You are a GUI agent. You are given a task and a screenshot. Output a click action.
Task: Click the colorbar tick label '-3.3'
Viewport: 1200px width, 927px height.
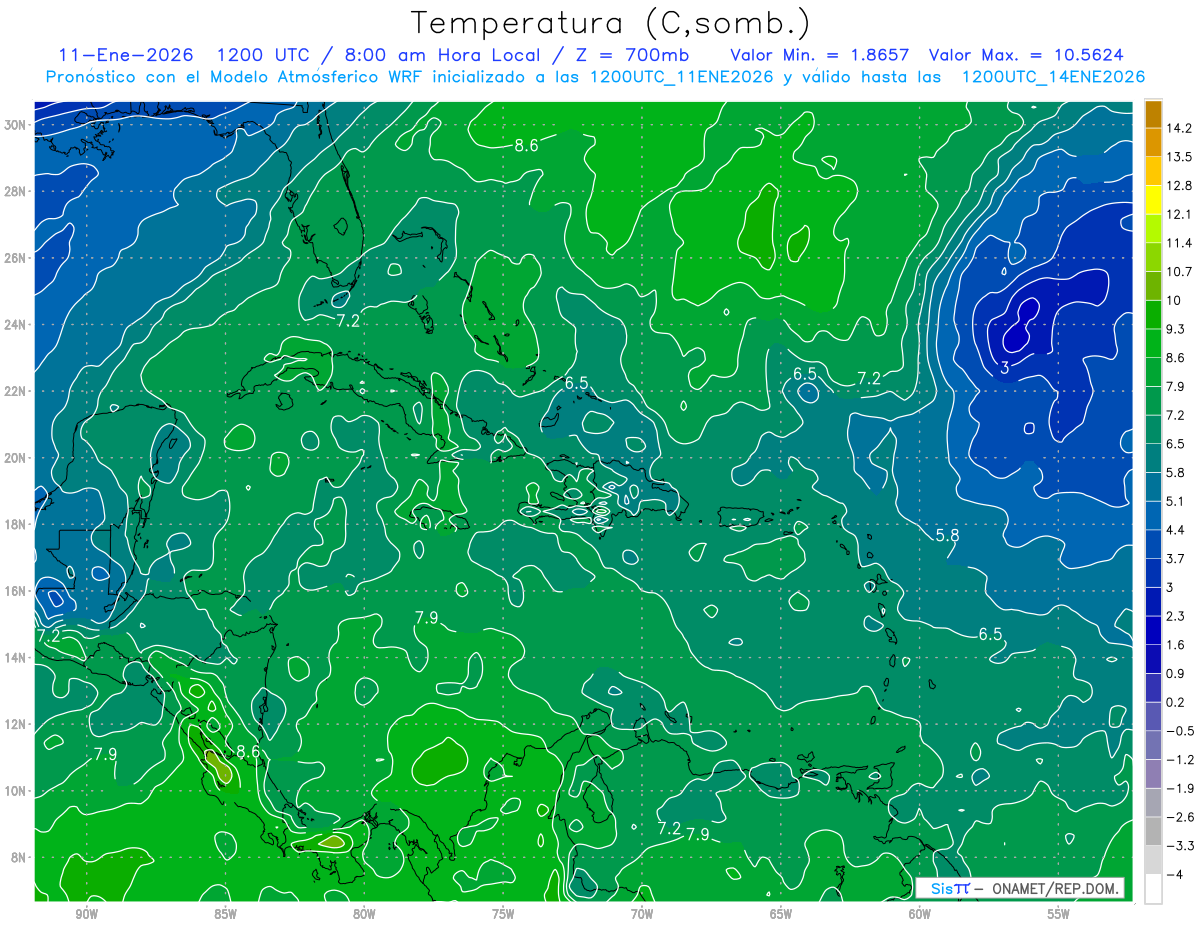[1180, 846]
